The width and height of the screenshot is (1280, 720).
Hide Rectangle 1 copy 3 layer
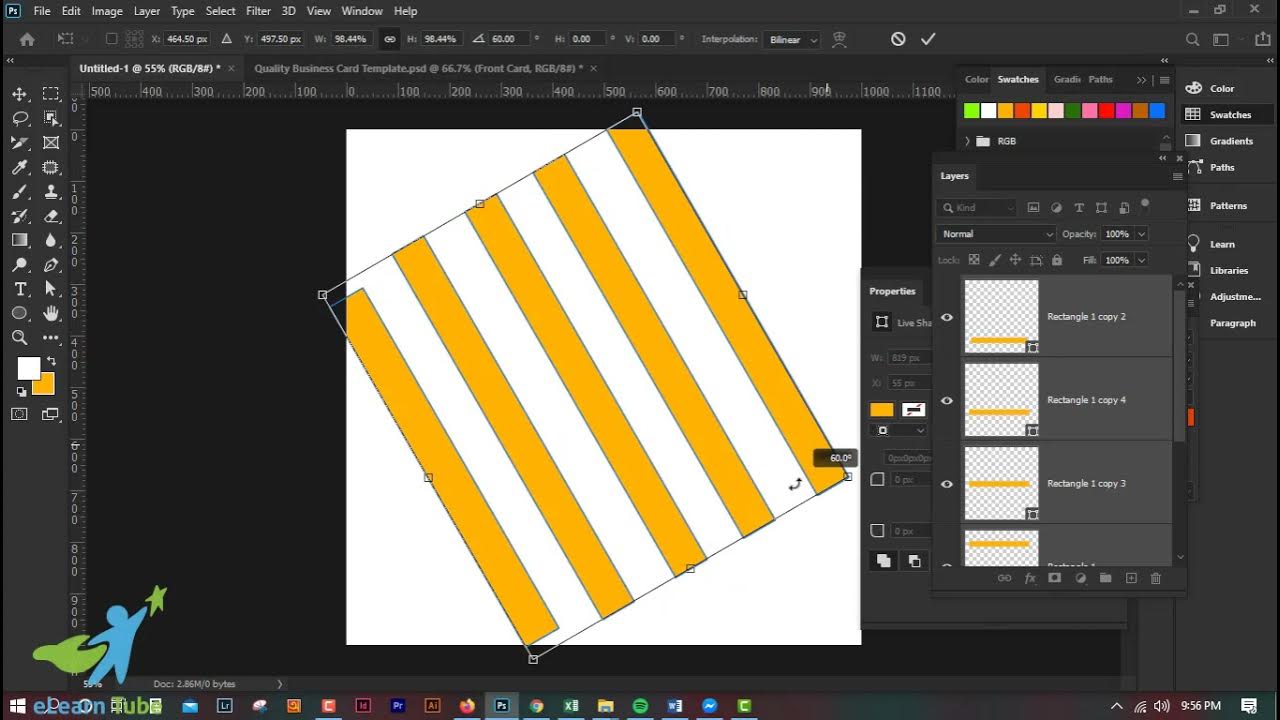[x=947, y=484]
